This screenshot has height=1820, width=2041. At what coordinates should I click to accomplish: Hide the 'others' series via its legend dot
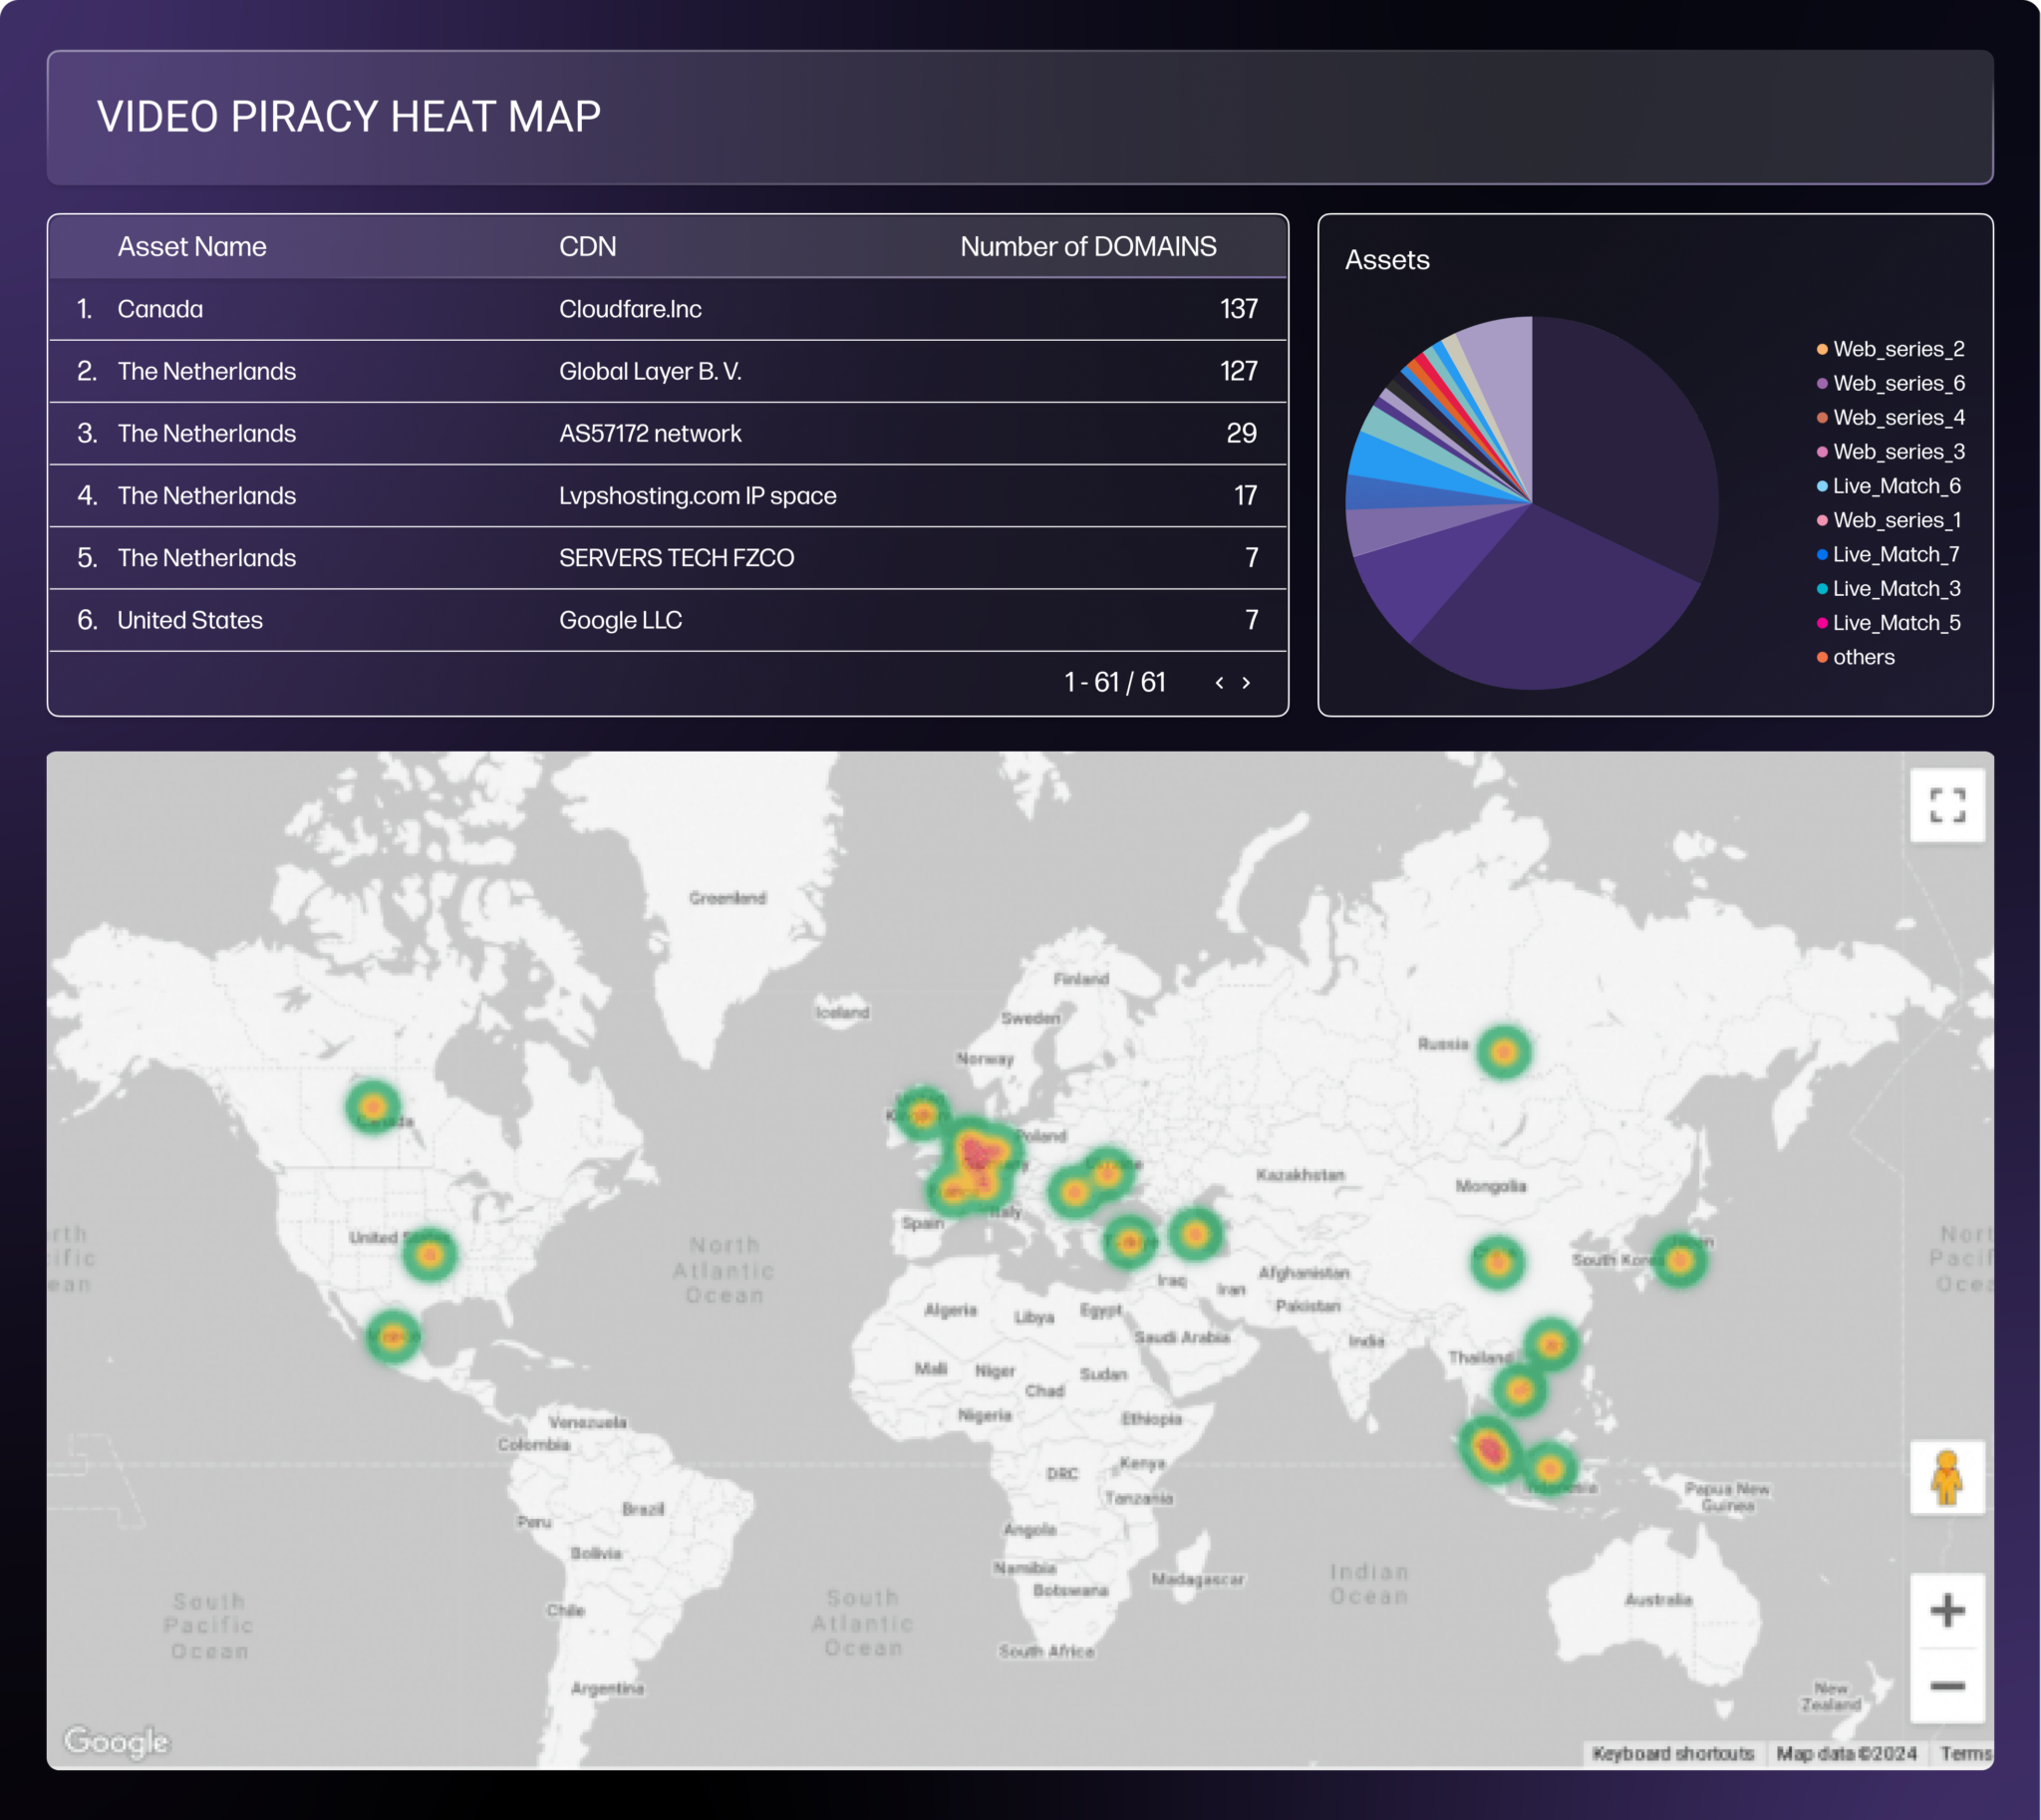1822,657
